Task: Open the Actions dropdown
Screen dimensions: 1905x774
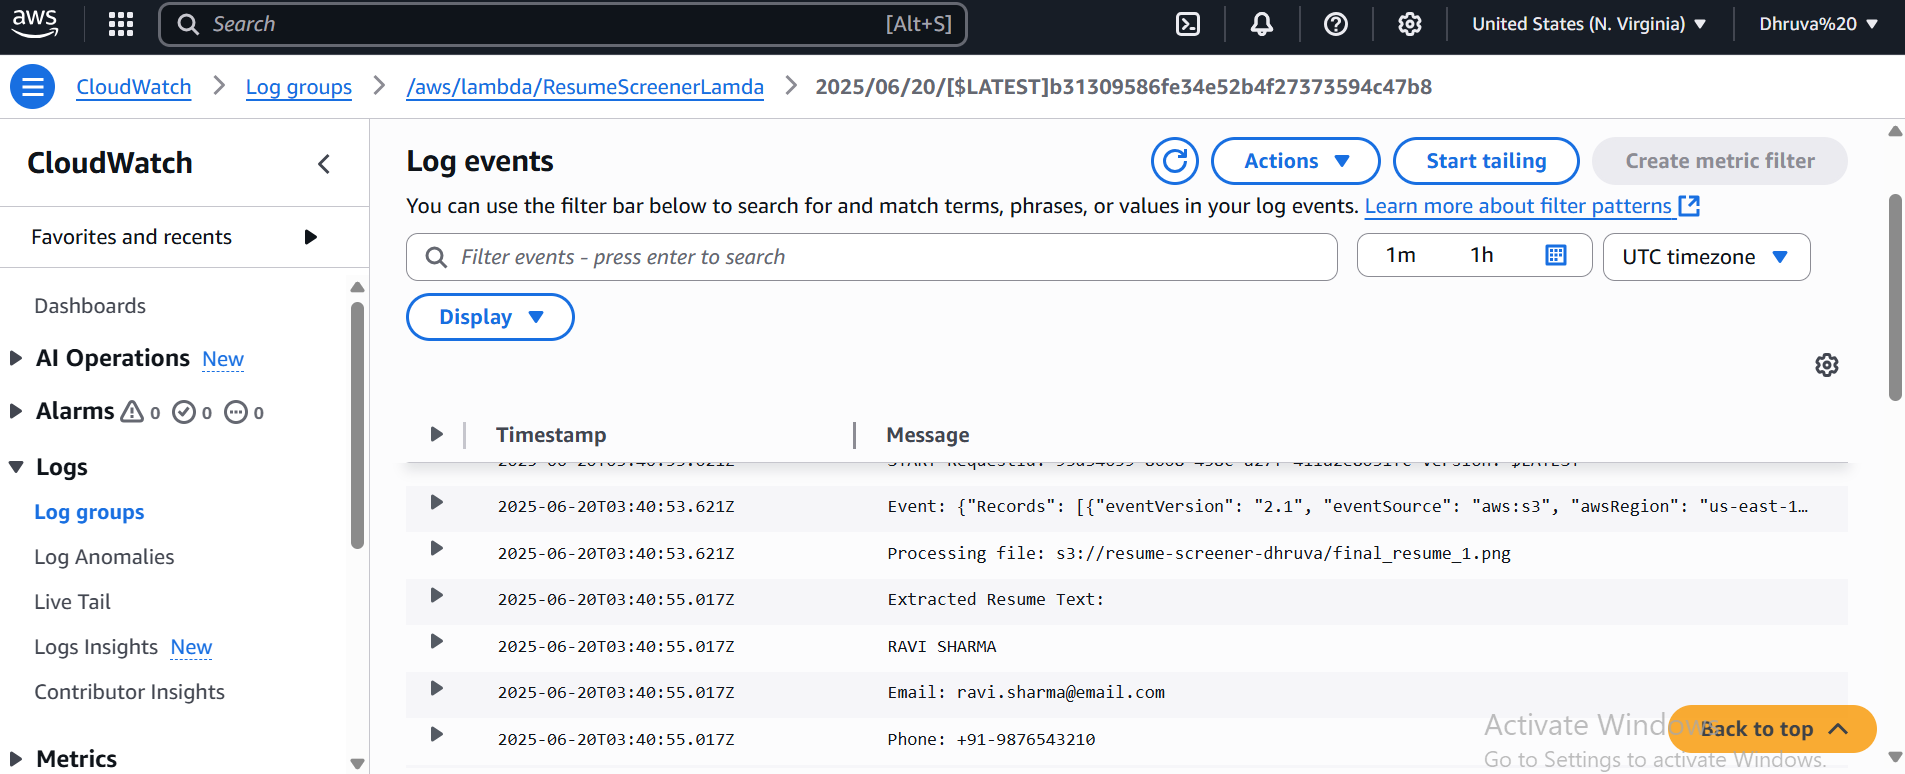Action: tap(1295, 161)
